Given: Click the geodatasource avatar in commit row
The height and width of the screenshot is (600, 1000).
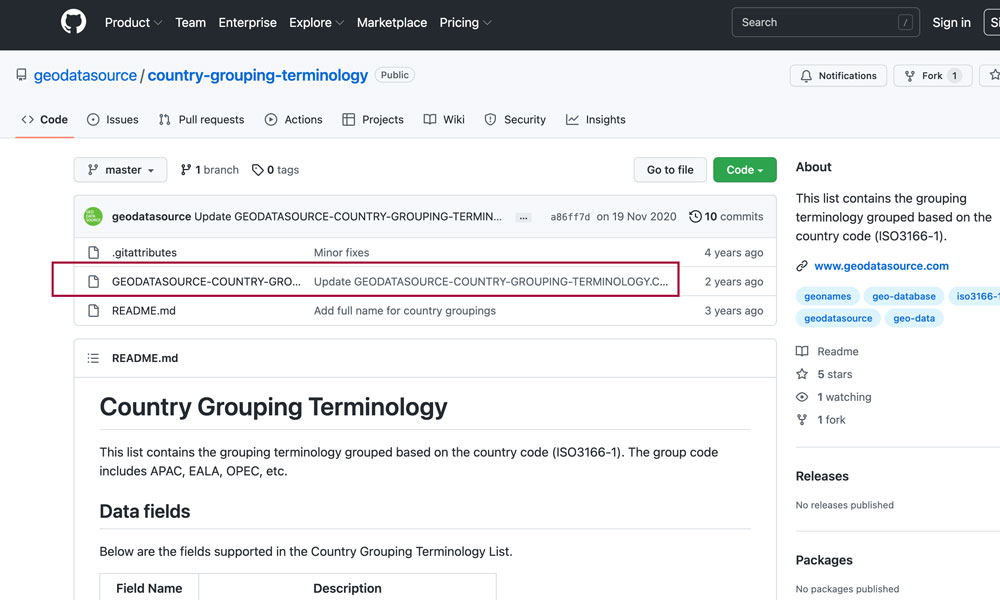Looking at the screenshot, I should click(x=93, y=216).
